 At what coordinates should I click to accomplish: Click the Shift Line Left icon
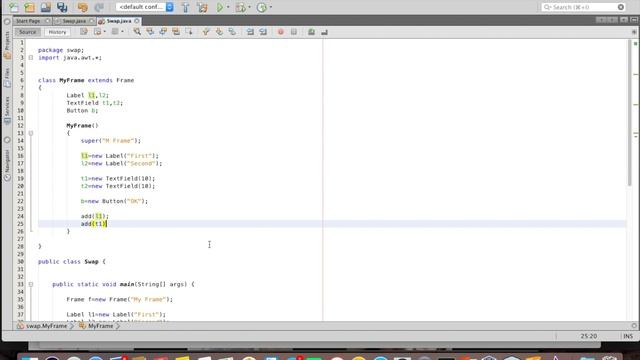(250, 32)
